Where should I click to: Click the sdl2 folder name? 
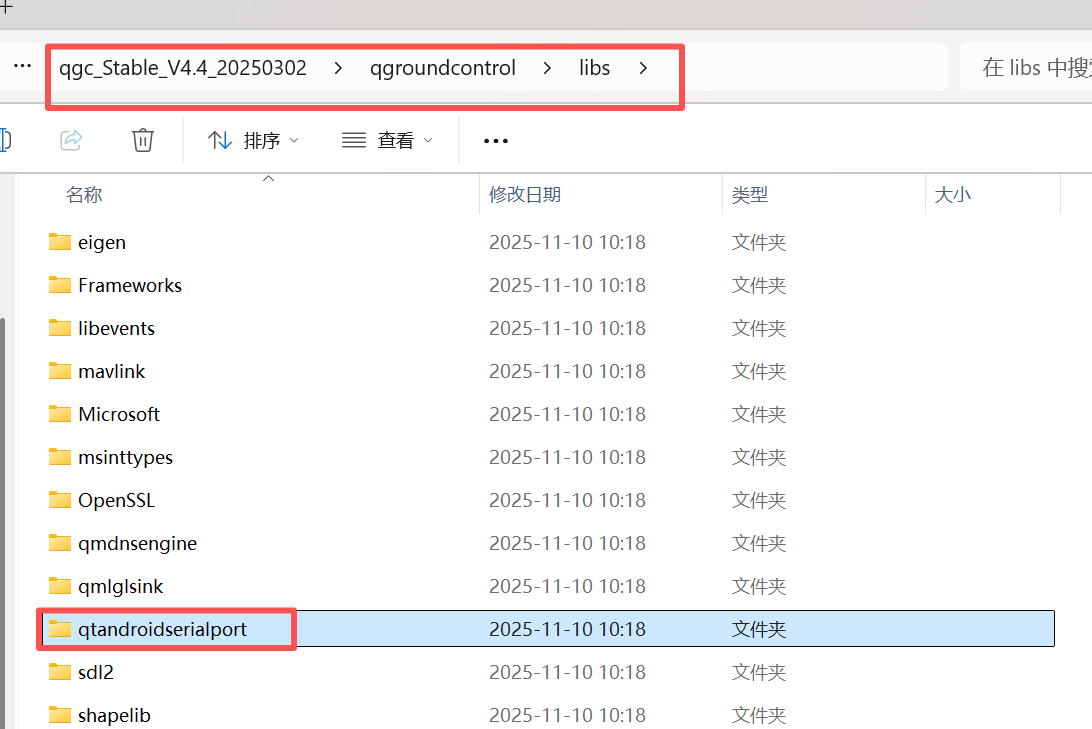[x=95, y=673]
